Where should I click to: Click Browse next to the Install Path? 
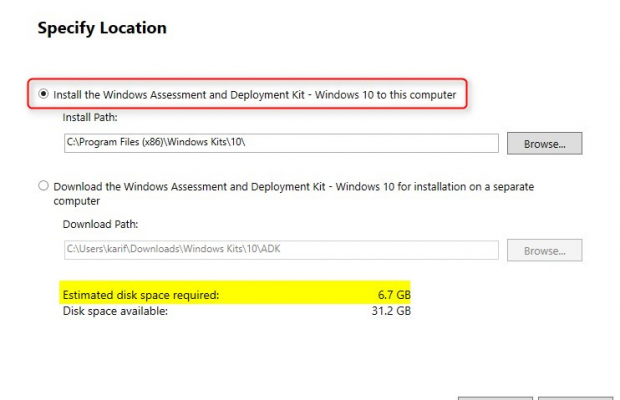(544, 143)
